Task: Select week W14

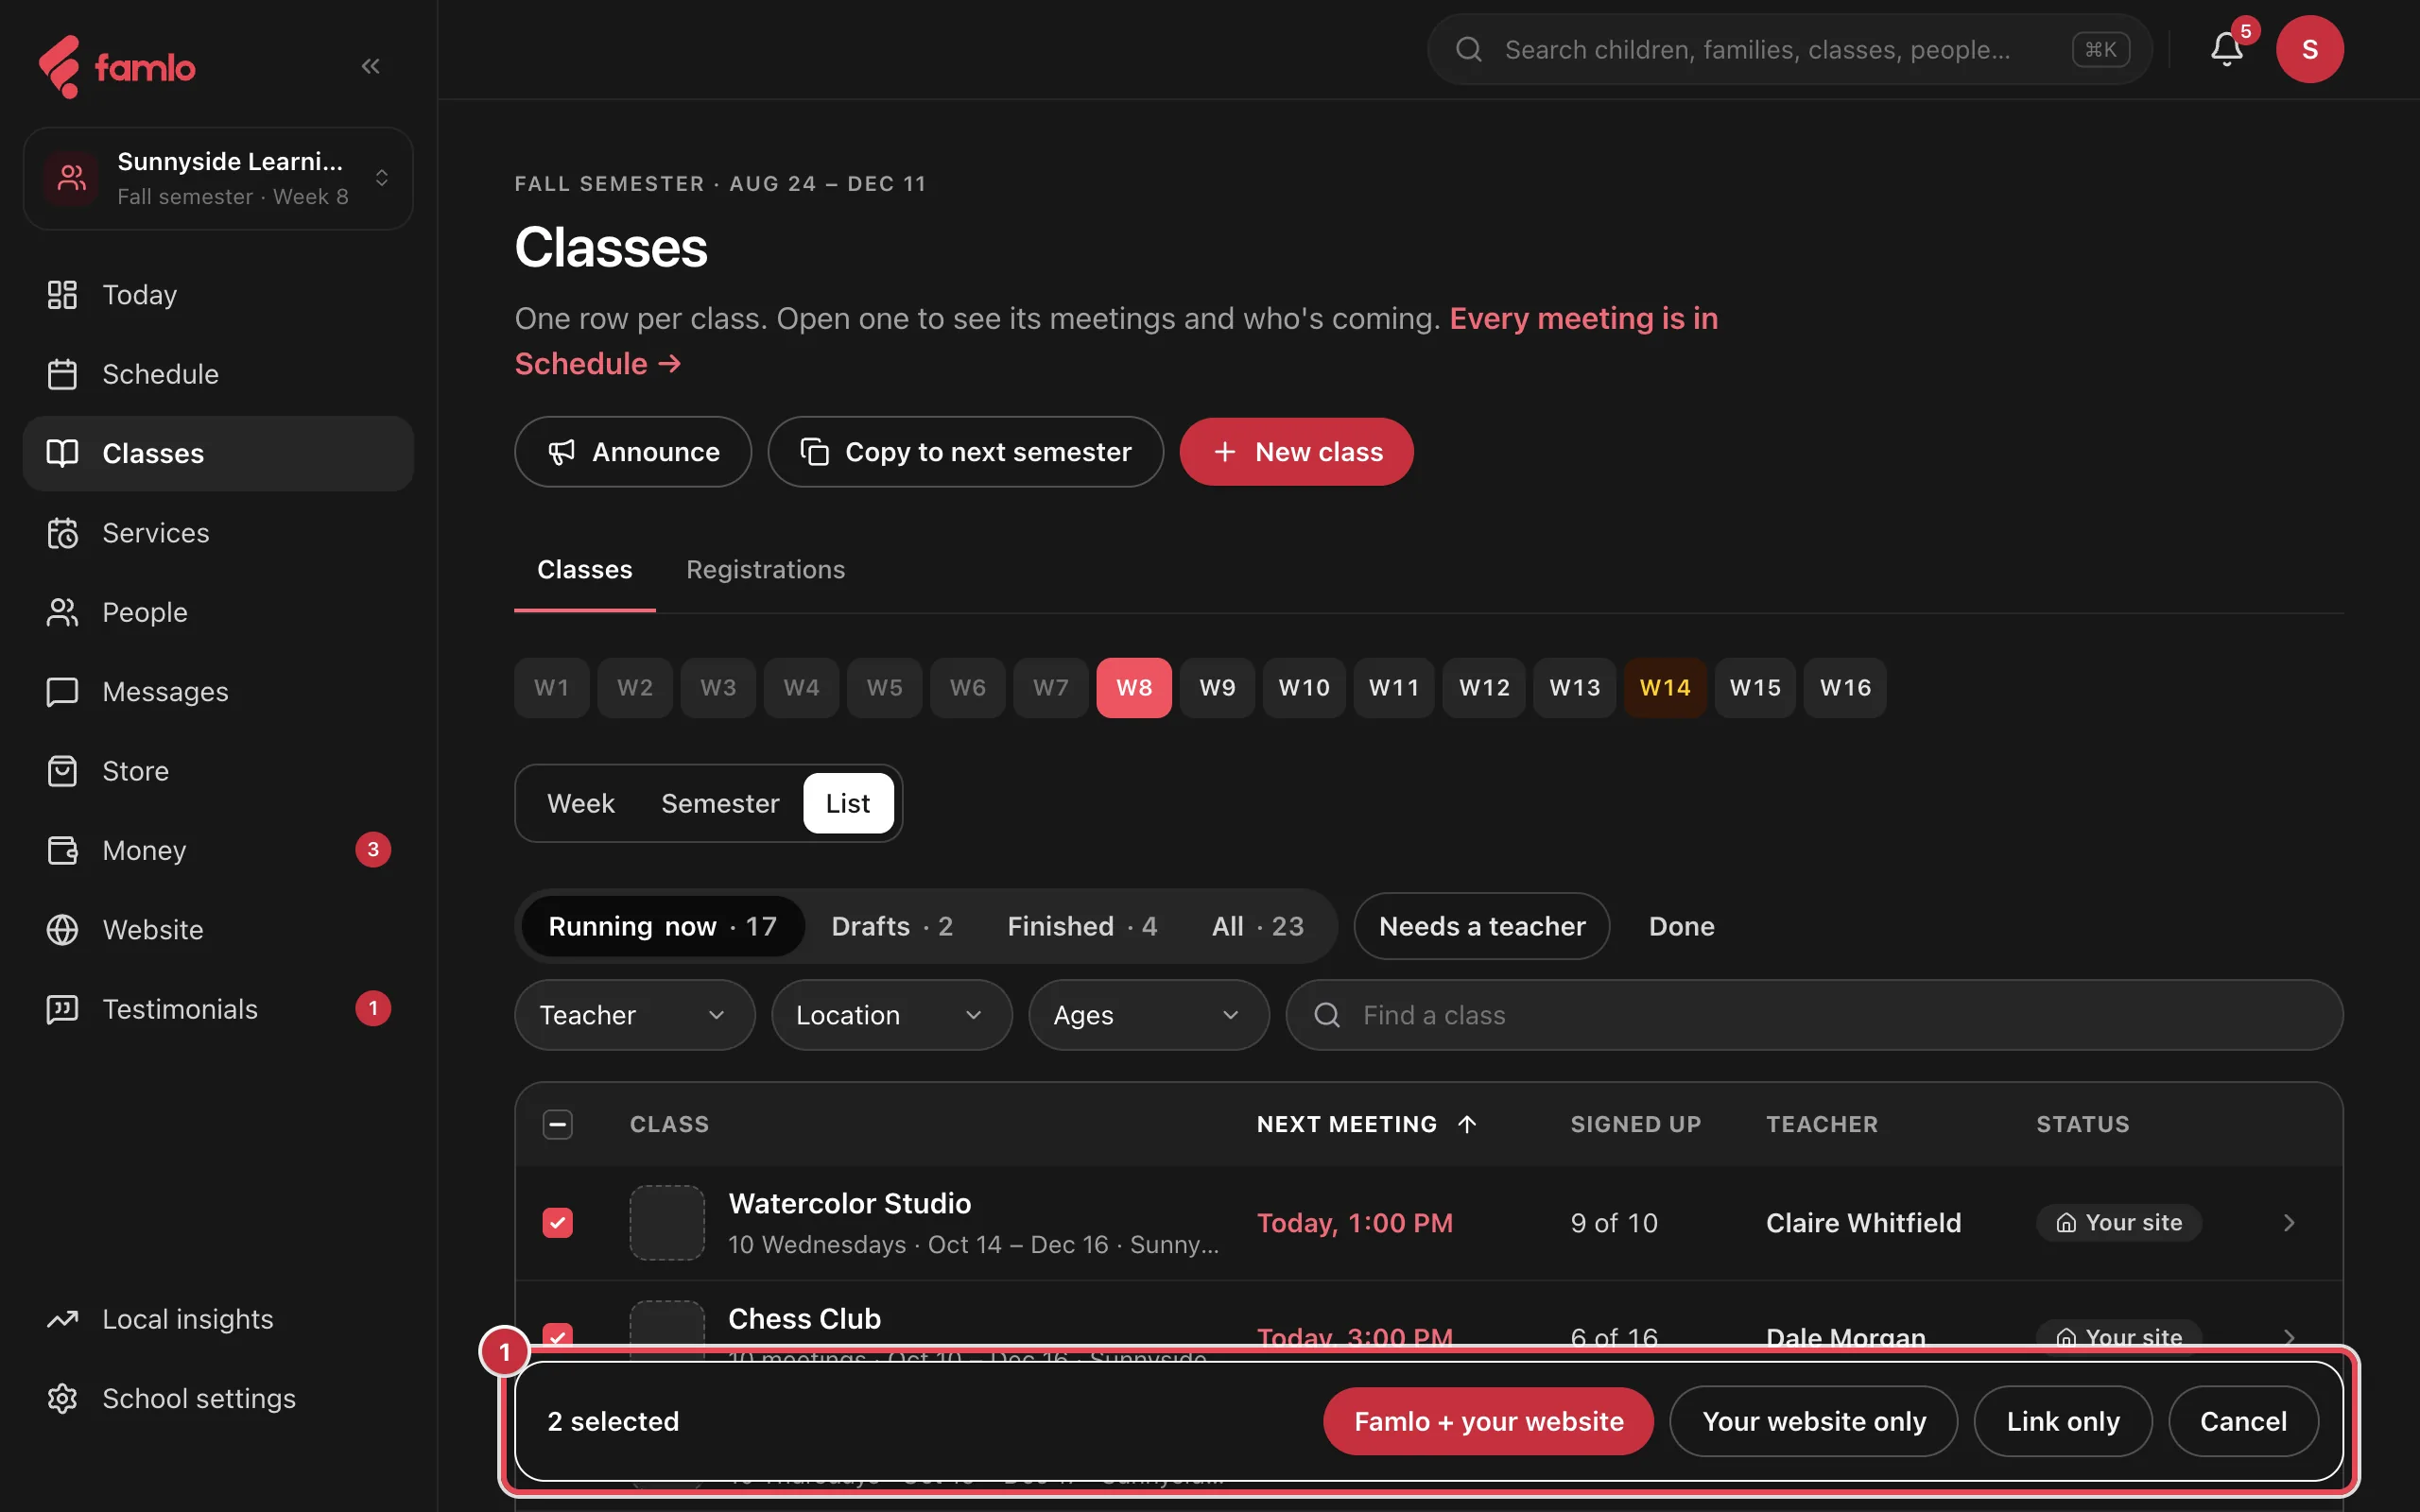Action: click(1664, 688)
